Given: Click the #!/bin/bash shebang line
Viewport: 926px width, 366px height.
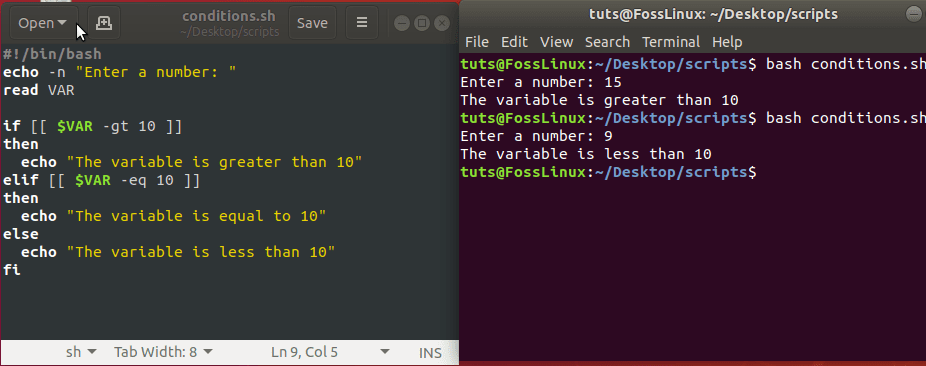Looking at the screenshot, I should tap(52, 54).
